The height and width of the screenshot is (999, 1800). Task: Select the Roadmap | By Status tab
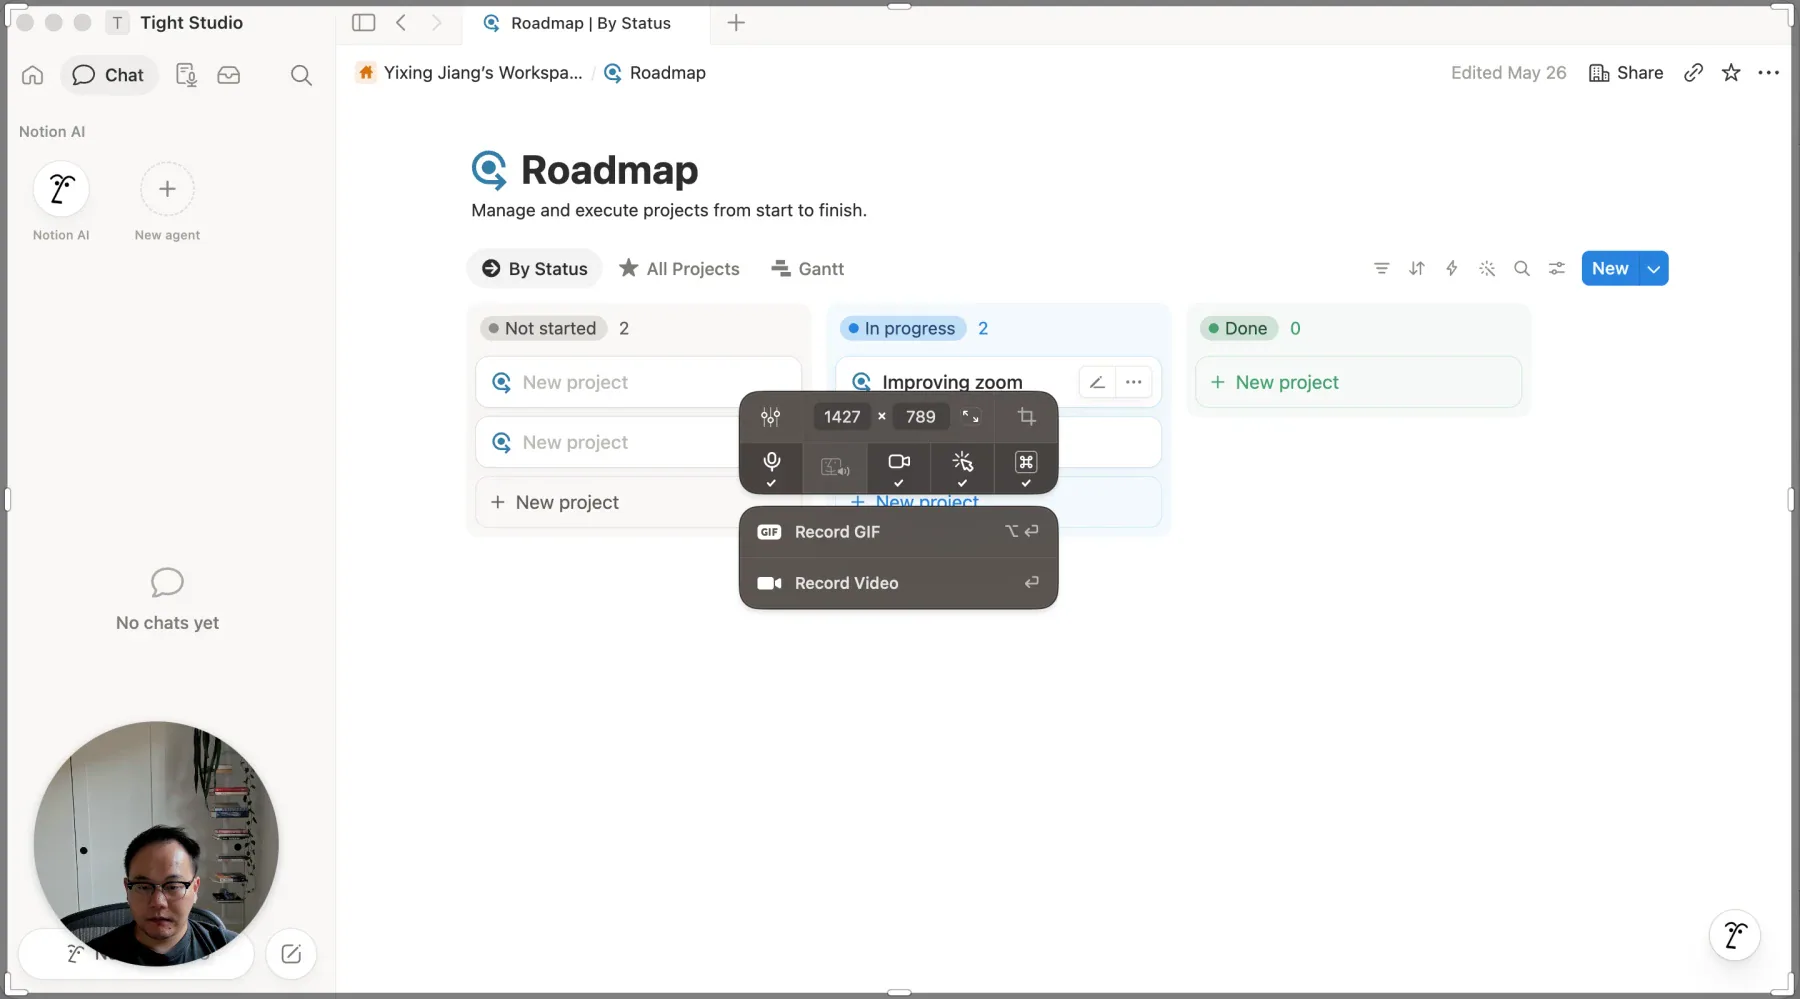point(586,23)
